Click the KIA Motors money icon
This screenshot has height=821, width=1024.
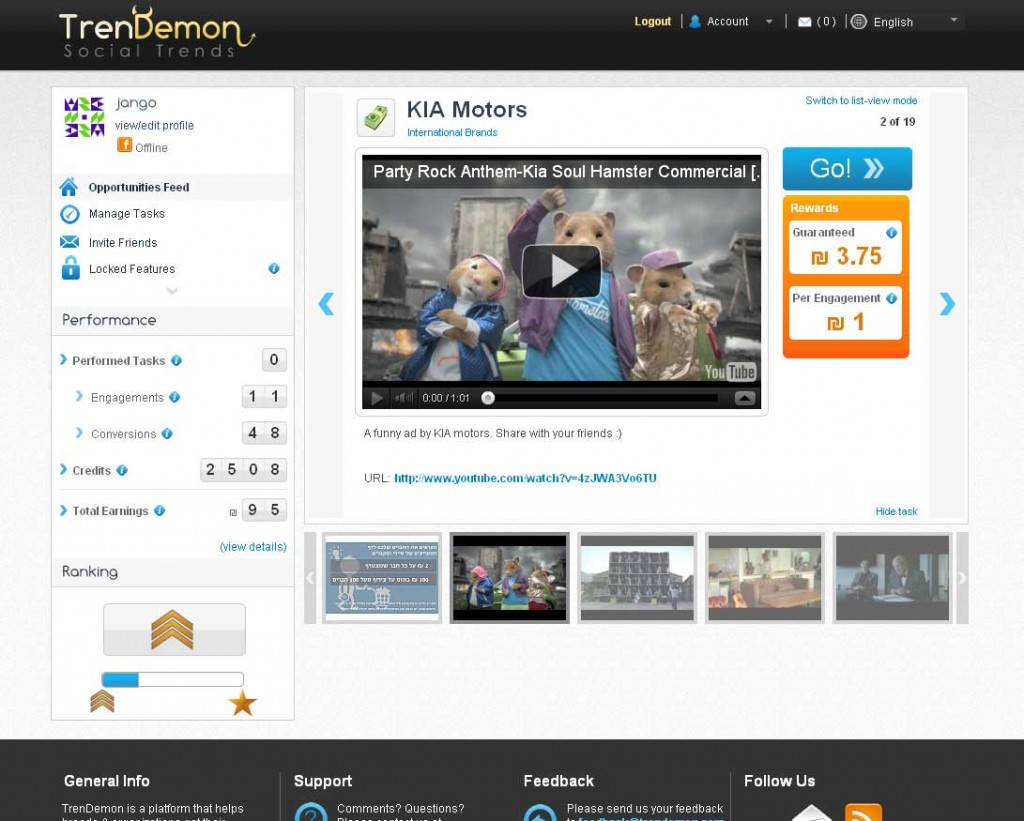(x=376, y=118)
